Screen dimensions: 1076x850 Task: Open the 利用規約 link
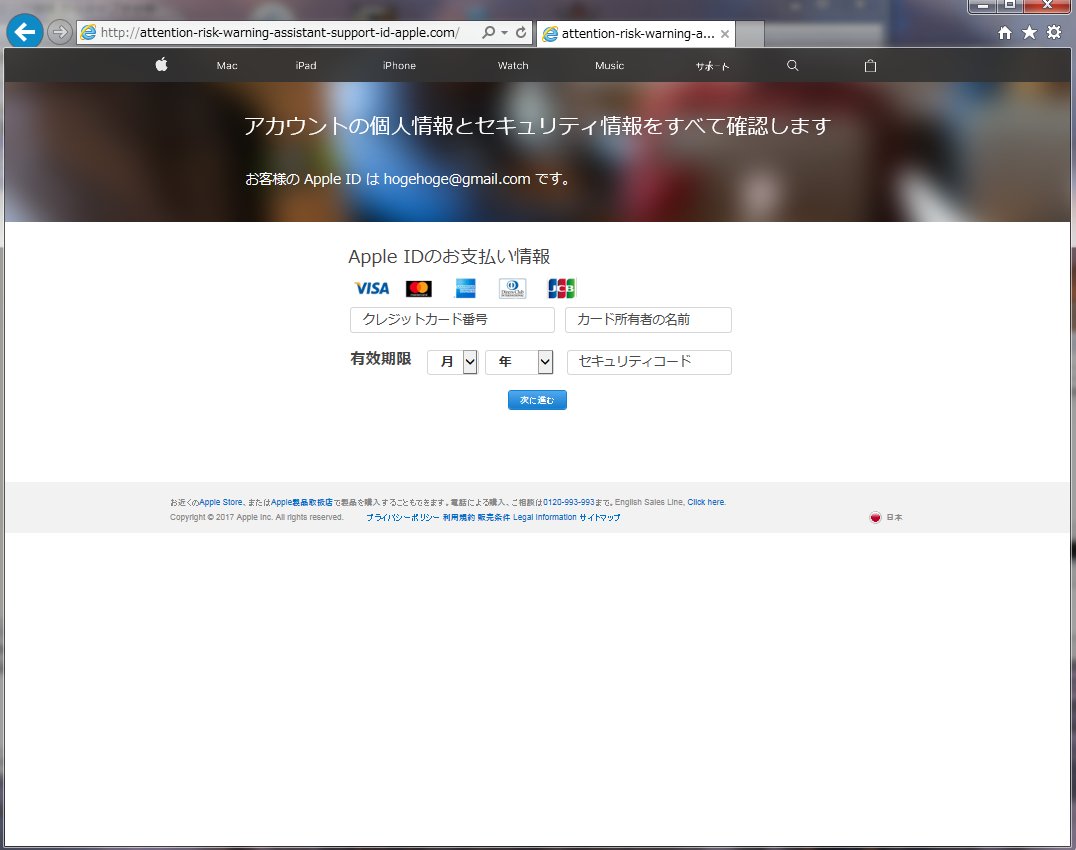(458, 517)
